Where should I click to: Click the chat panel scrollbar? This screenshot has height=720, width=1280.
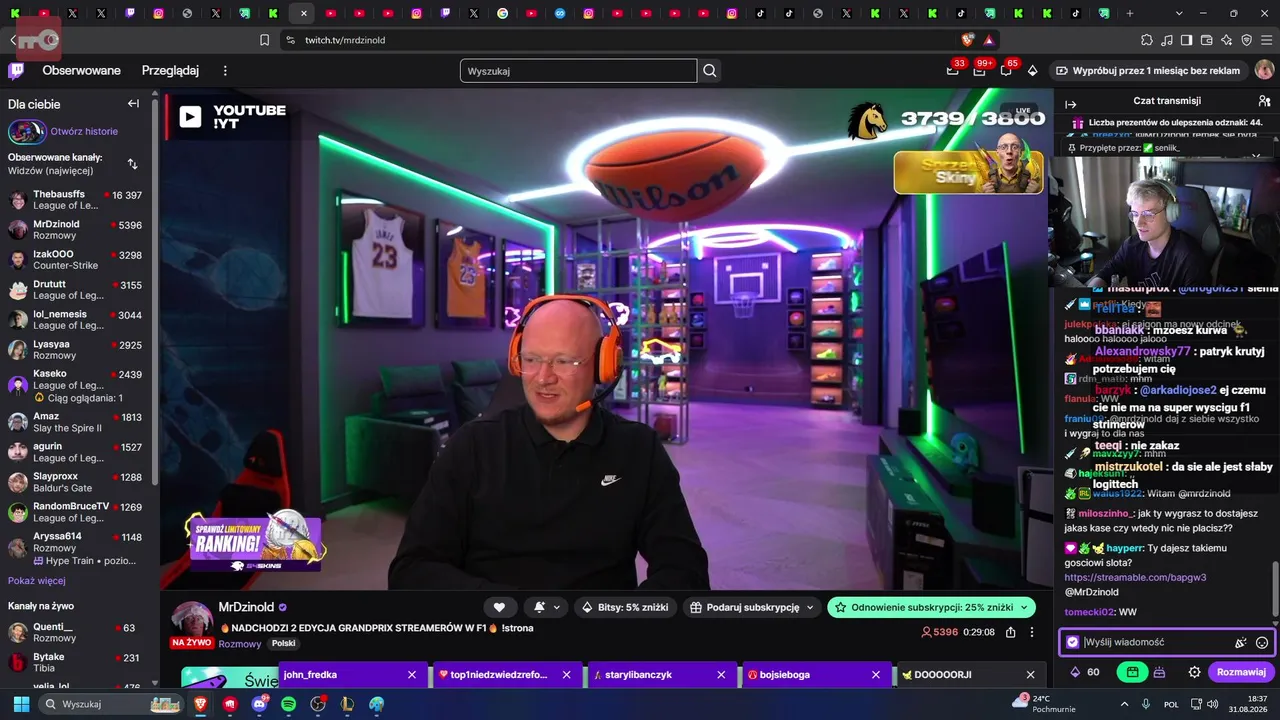[1274, 590]
